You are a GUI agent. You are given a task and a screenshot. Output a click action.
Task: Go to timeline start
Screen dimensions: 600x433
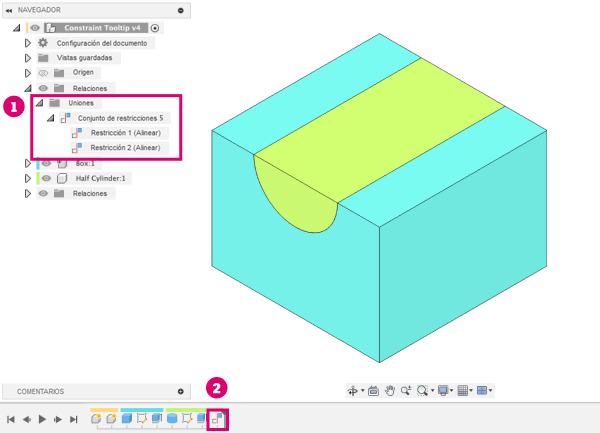pyautogui.click(x=11, y=420)
